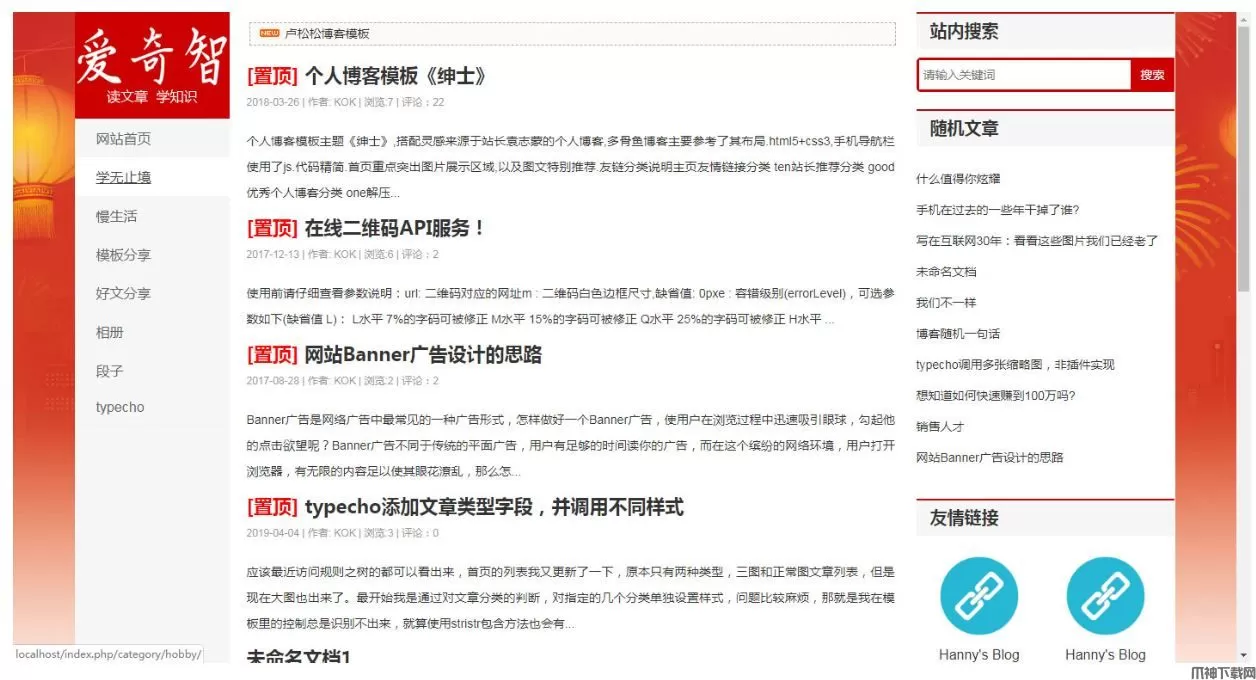Click the 读文章 学知识 slogan text
The image size is (1256, 680).
pos(152,97)
